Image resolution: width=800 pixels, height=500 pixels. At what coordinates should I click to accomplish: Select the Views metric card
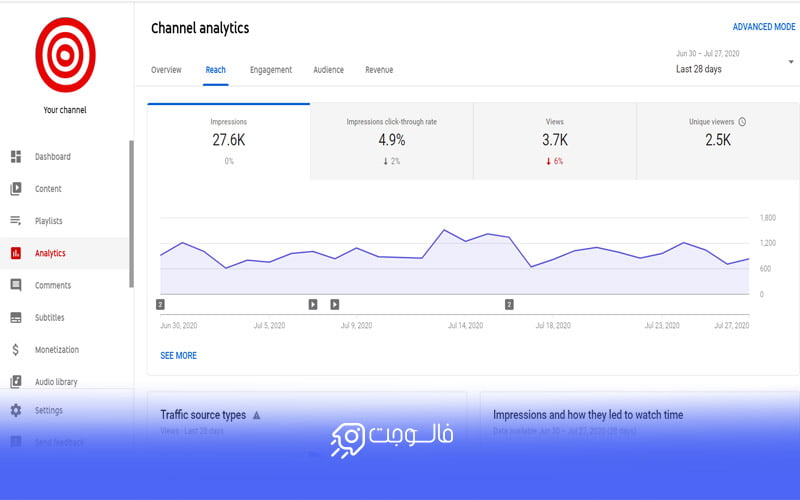(555, 140)
